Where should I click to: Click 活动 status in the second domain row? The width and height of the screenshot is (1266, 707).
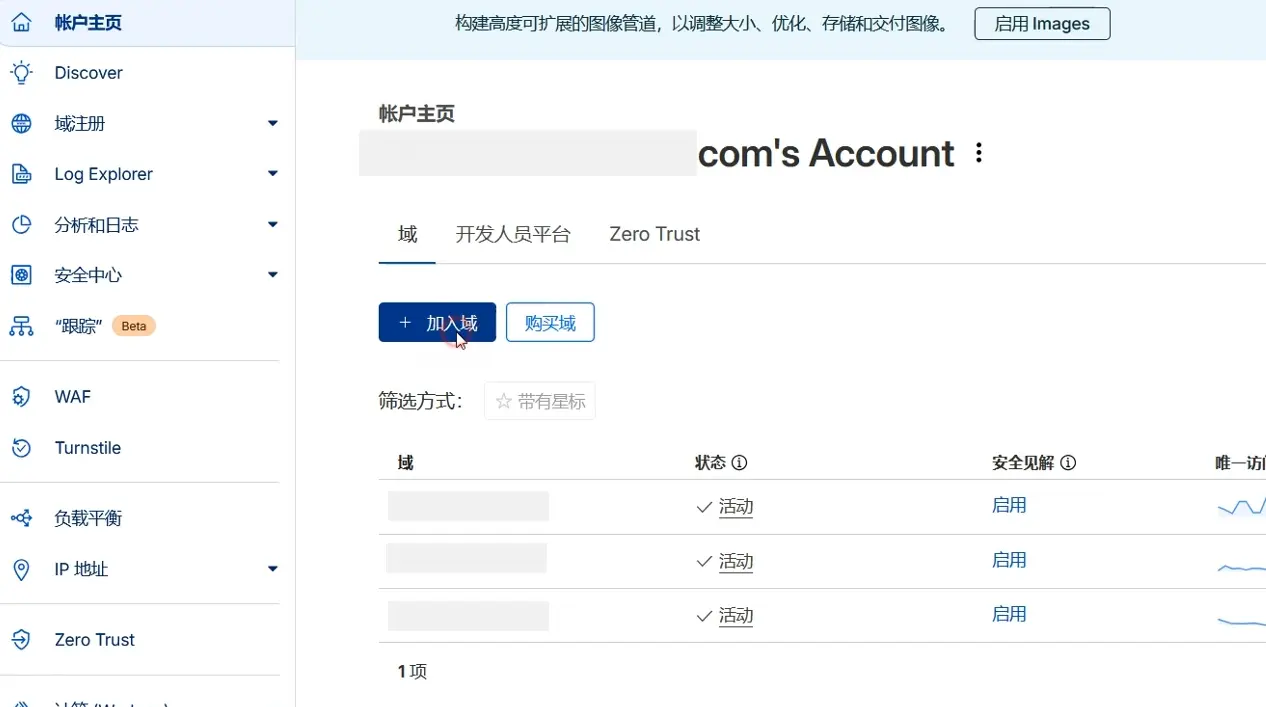[736, 562]
